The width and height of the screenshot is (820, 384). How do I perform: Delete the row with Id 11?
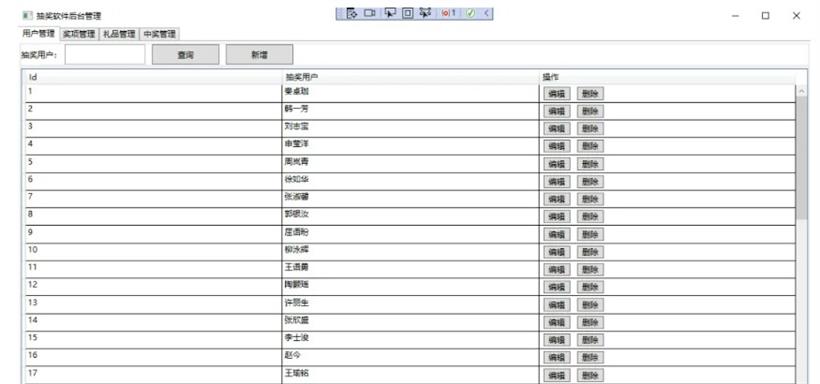point(590,270)
